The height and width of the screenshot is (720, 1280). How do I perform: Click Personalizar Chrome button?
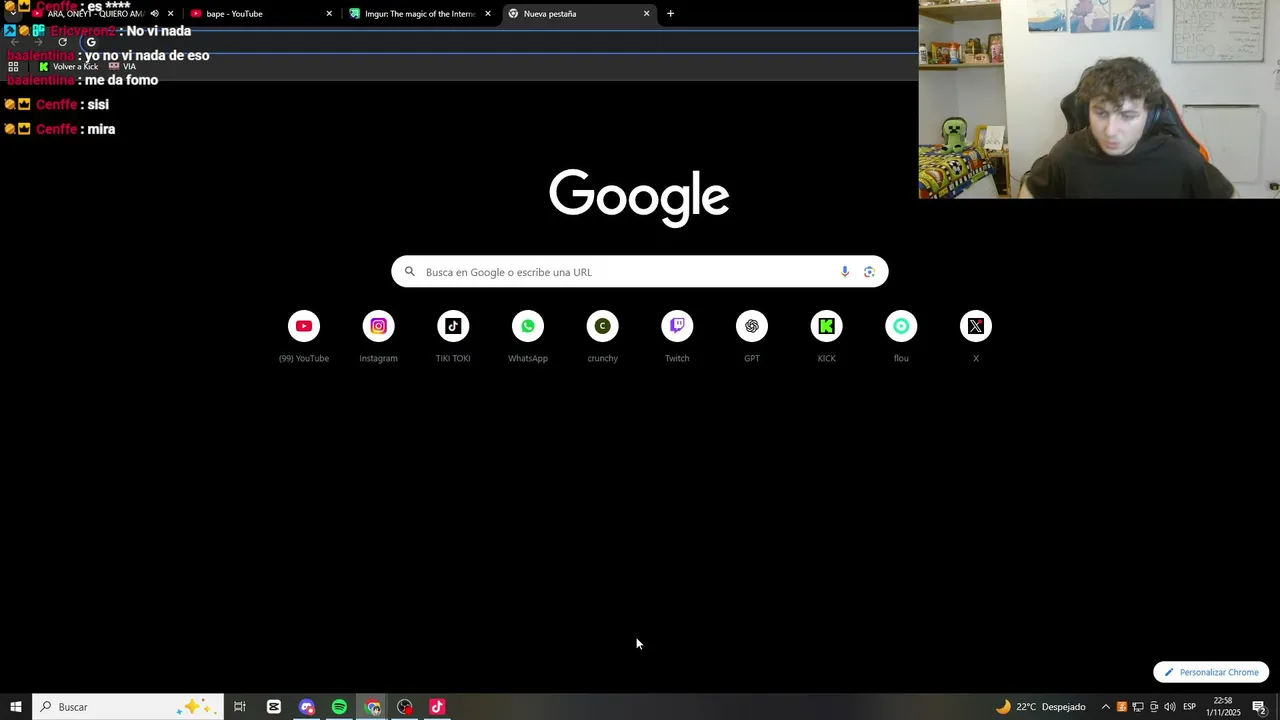1211,672
